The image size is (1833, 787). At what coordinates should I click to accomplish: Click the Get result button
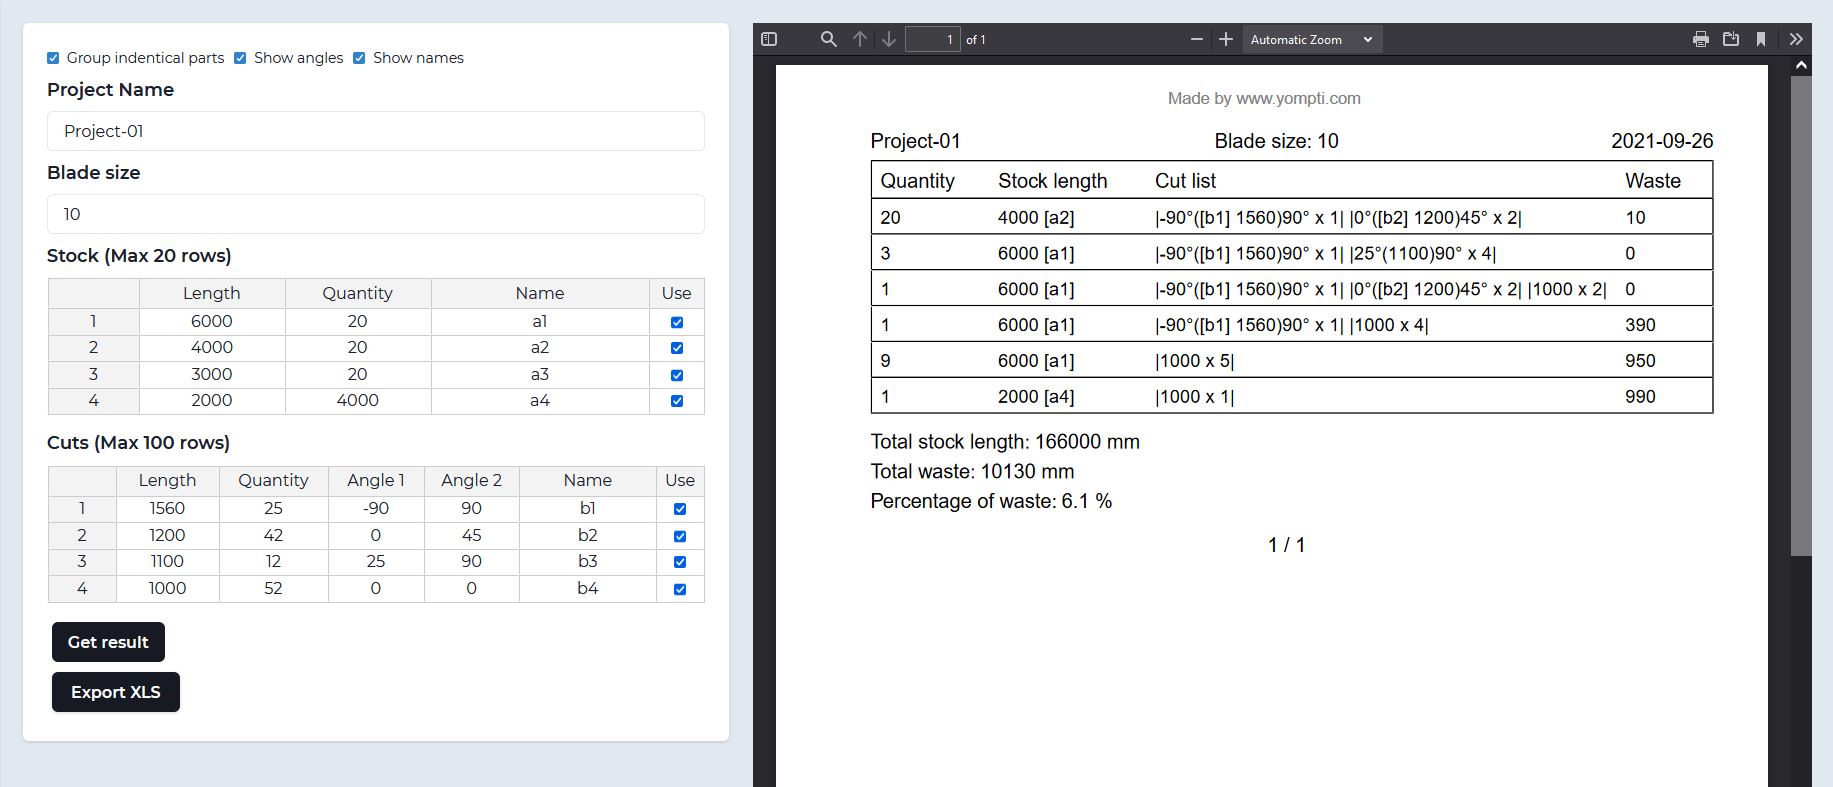[108, 642]
